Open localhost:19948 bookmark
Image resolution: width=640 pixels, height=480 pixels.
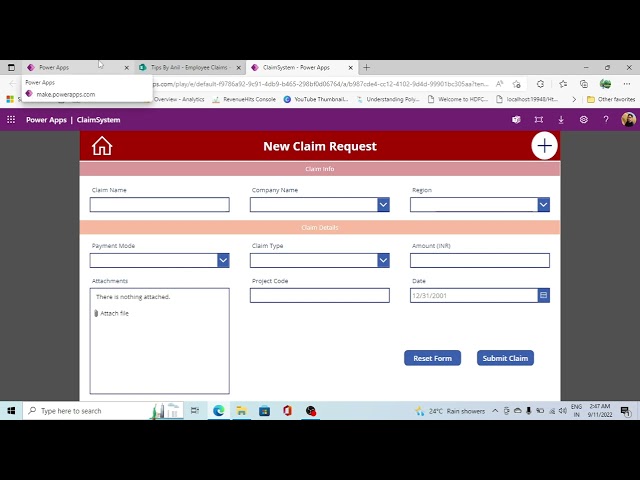(527, 99)
